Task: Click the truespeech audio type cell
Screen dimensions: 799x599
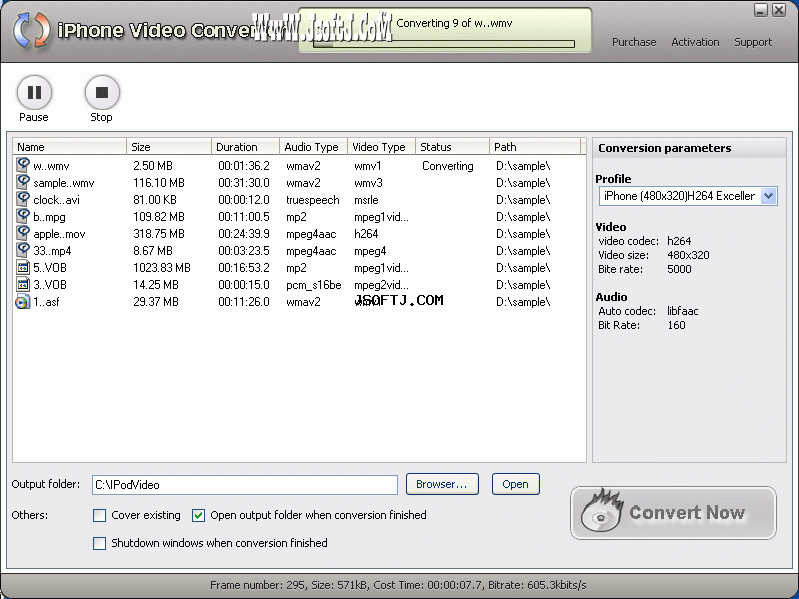Action: tap(313, 200)
